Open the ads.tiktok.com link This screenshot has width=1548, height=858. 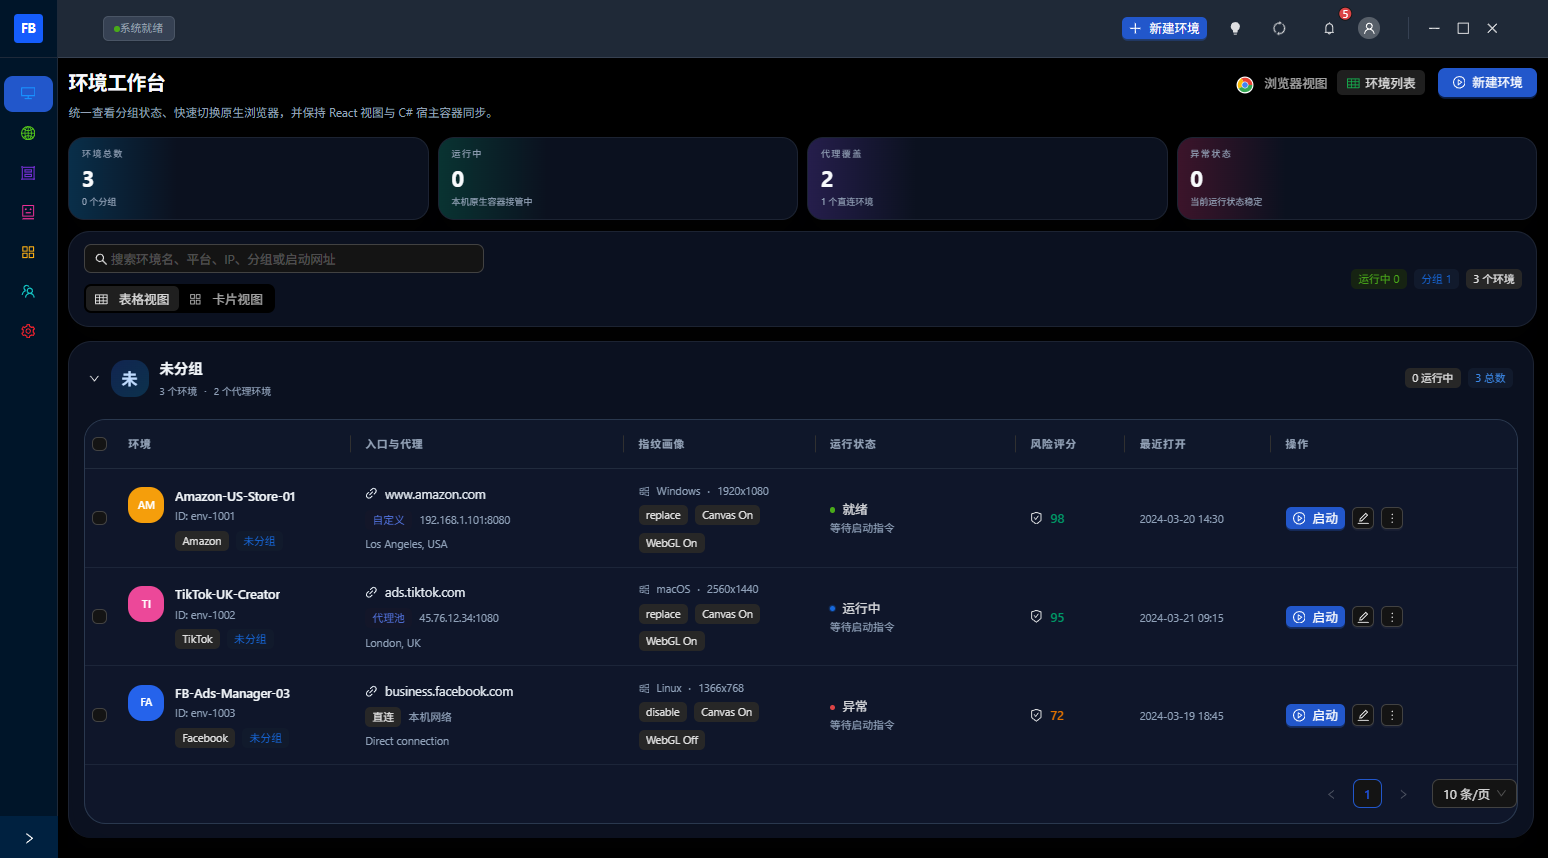pos(425,592)
